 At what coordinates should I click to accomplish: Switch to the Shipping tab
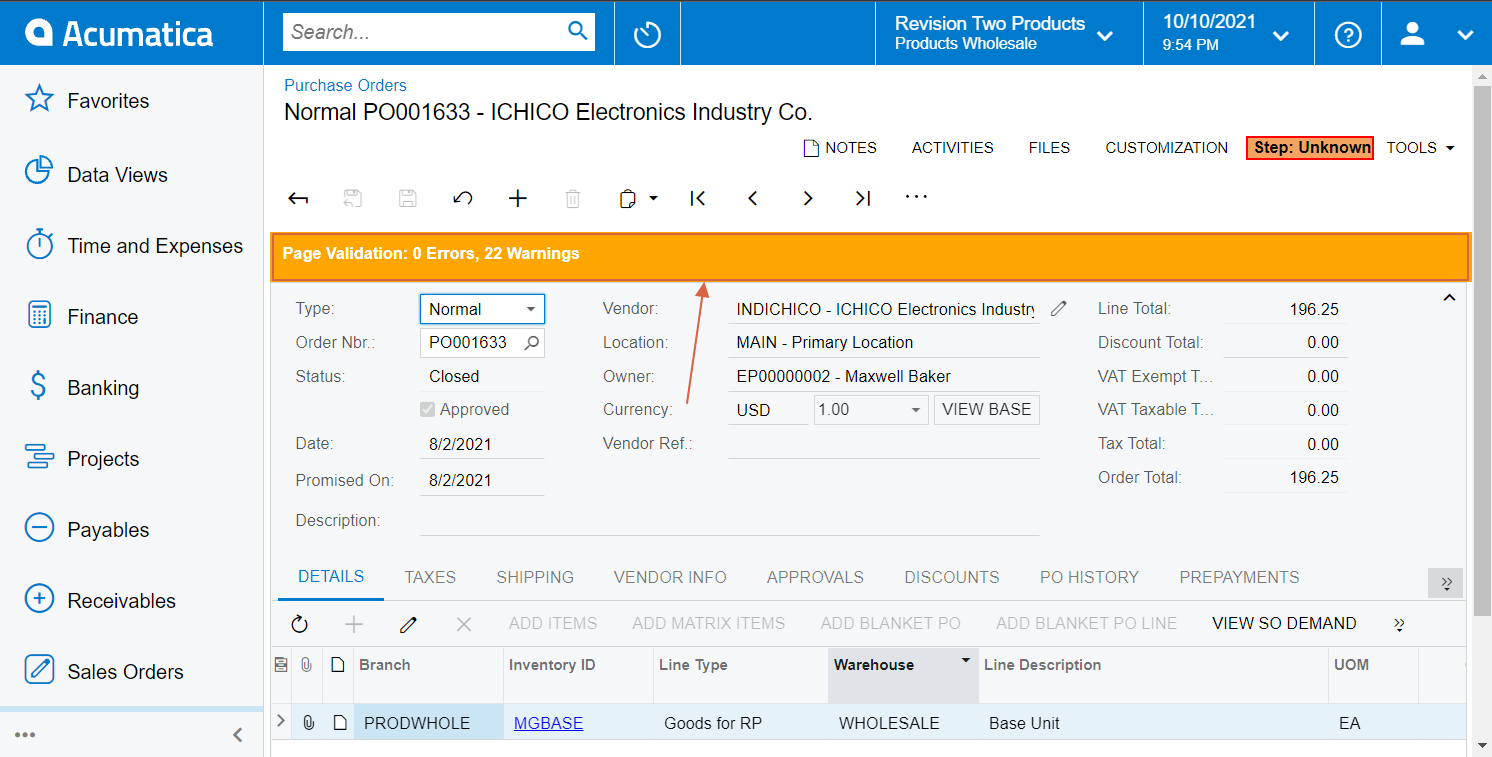click(535, 577)
